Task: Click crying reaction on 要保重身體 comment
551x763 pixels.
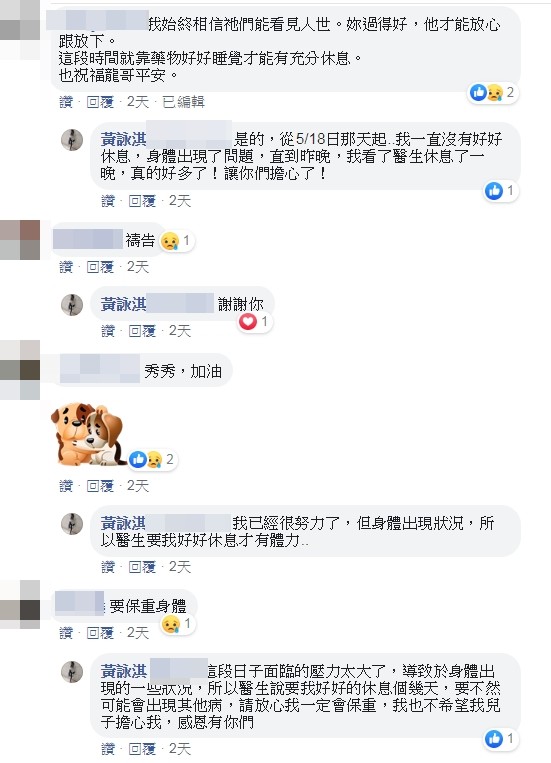Action: tap(178, 624)
